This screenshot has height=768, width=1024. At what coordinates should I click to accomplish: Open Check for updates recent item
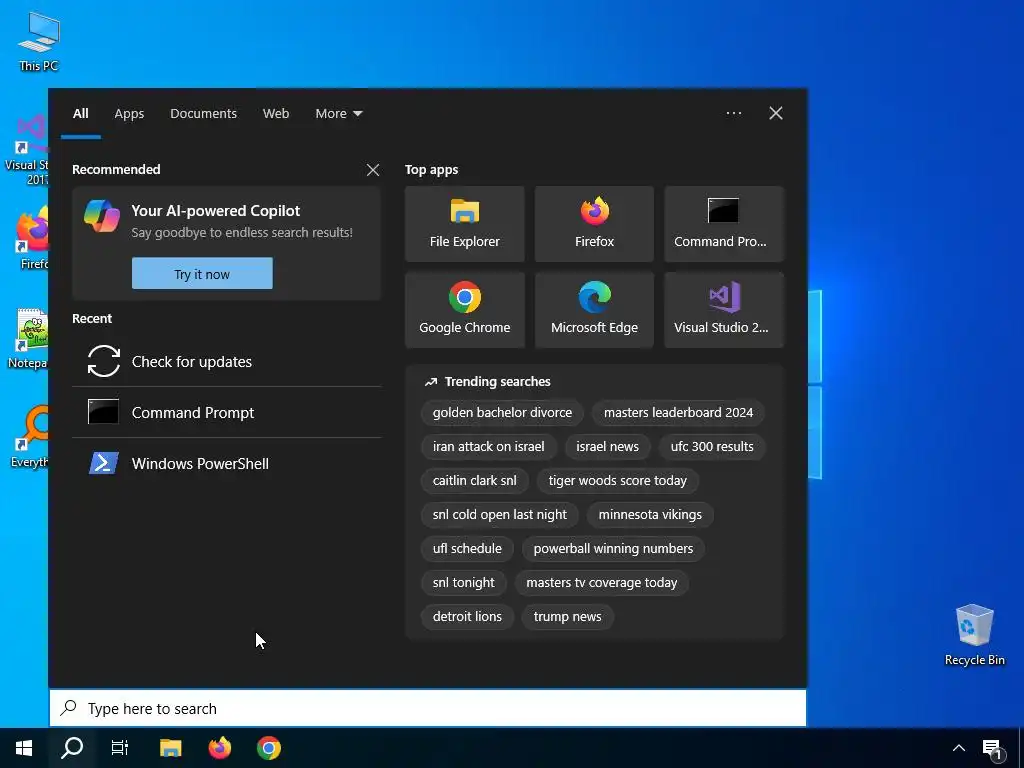point(227,361)
